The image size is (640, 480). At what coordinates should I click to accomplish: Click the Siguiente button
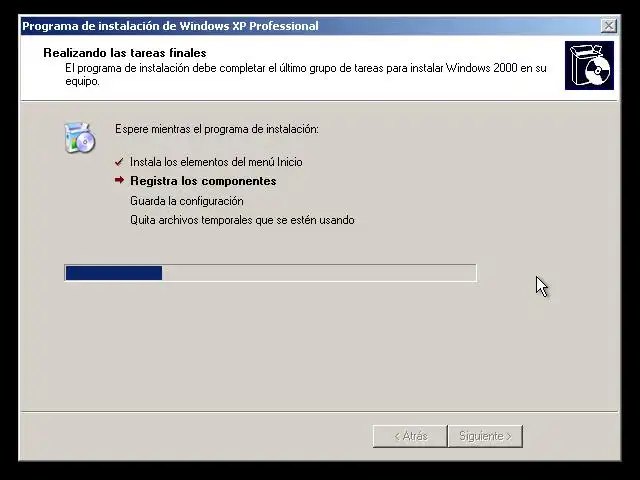(485, 436)
